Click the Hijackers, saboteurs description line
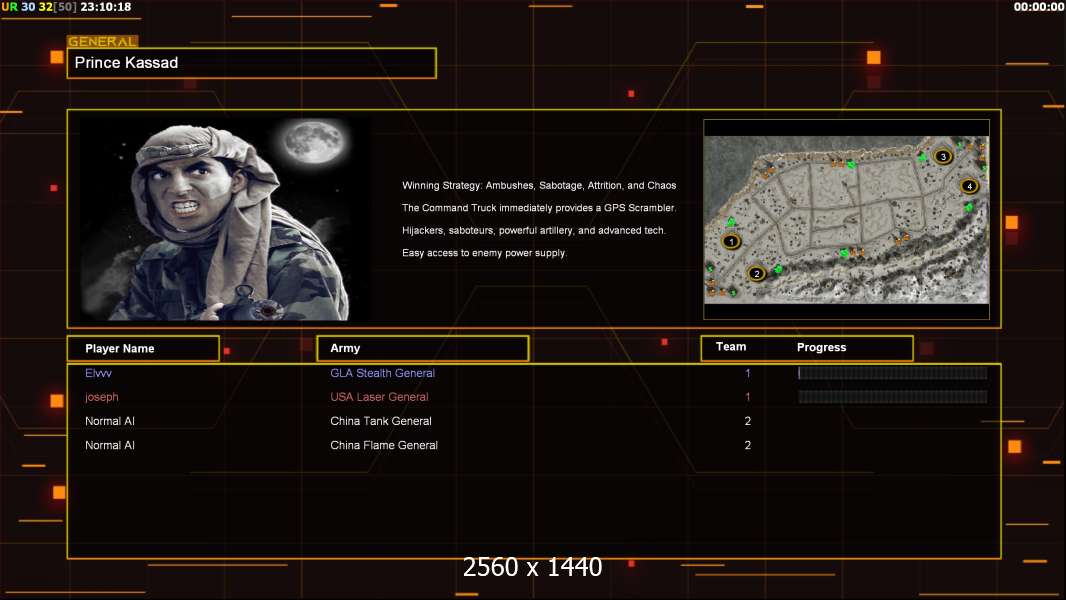Screen dimensions: 1066x600 point(534,230)
